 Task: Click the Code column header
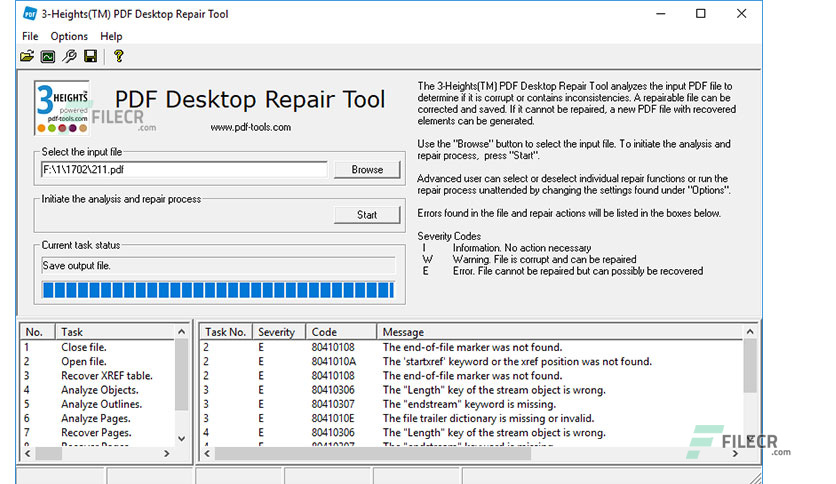click(x=341, y=332)
